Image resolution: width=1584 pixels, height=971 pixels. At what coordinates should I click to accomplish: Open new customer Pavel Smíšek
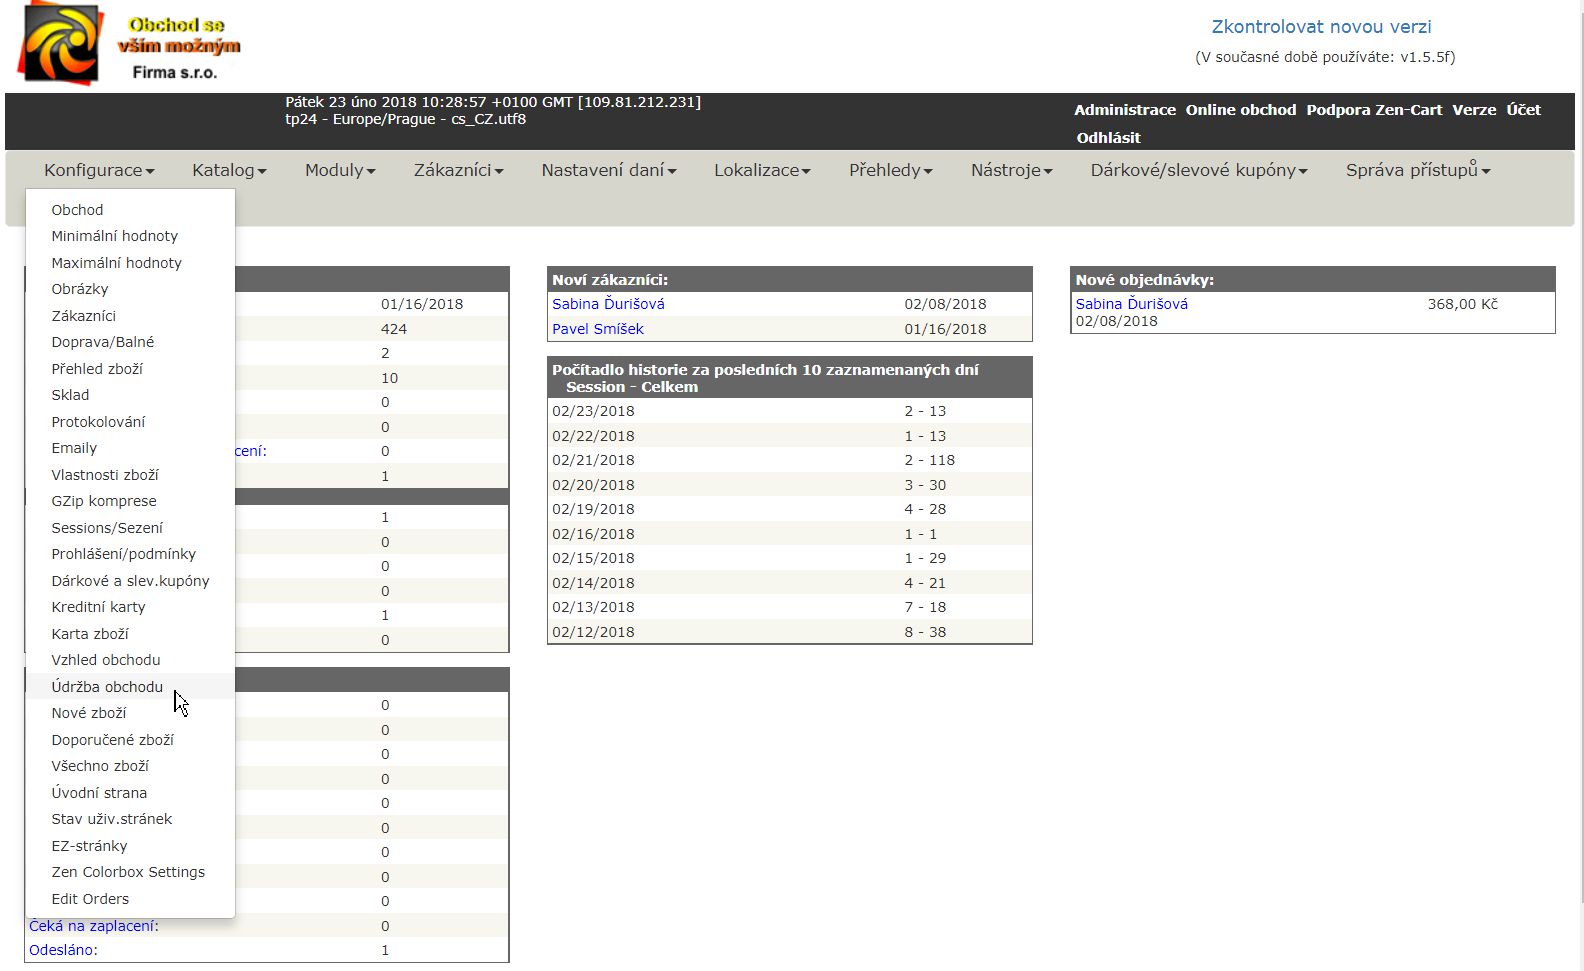tap(598, 329)
